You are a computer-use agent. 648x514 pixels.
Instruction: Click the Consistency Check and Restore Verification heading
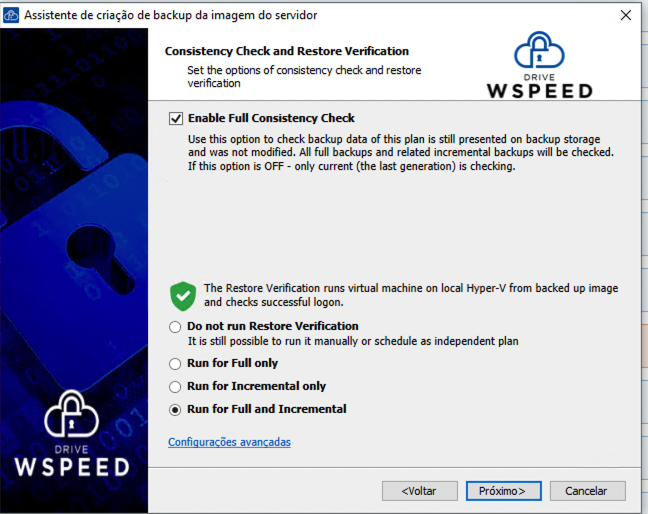coord(287,51)
